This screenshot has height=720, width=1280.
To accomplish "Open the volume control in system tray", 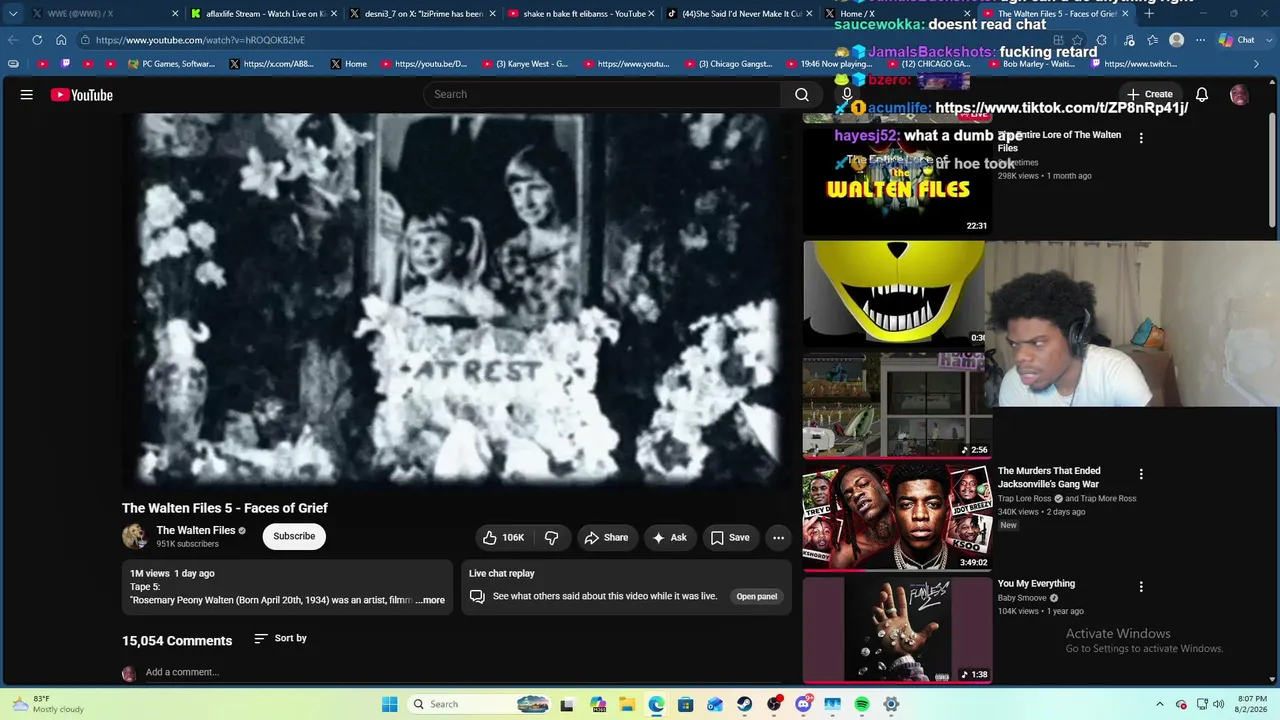I will click(x=1218, y=704).
